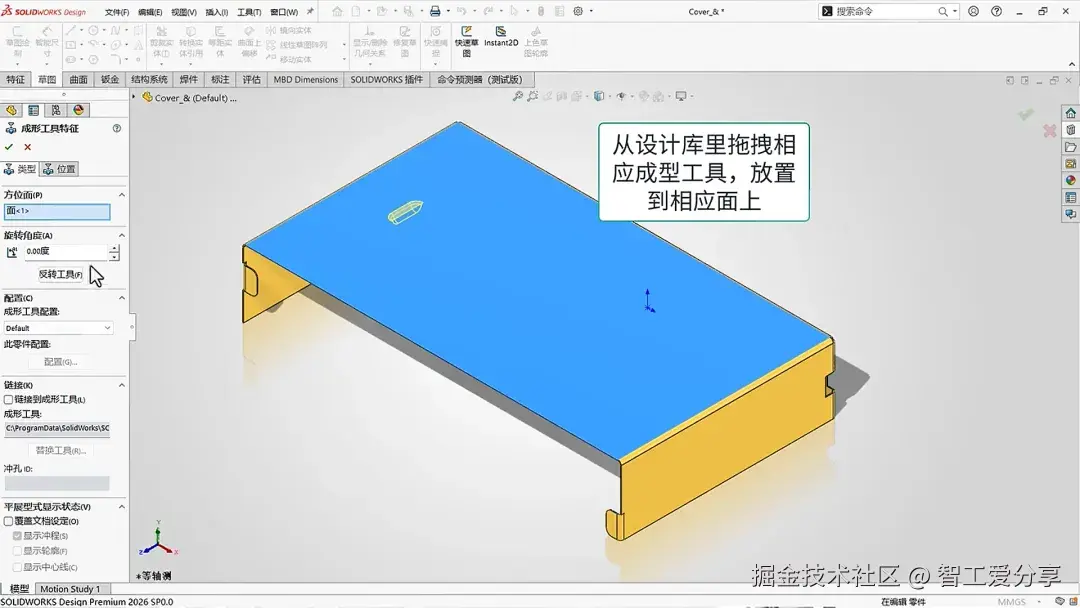The image size is (1080, 608).
Task: Open the 编辑(E) menu
Action: [x=149, y=12]
